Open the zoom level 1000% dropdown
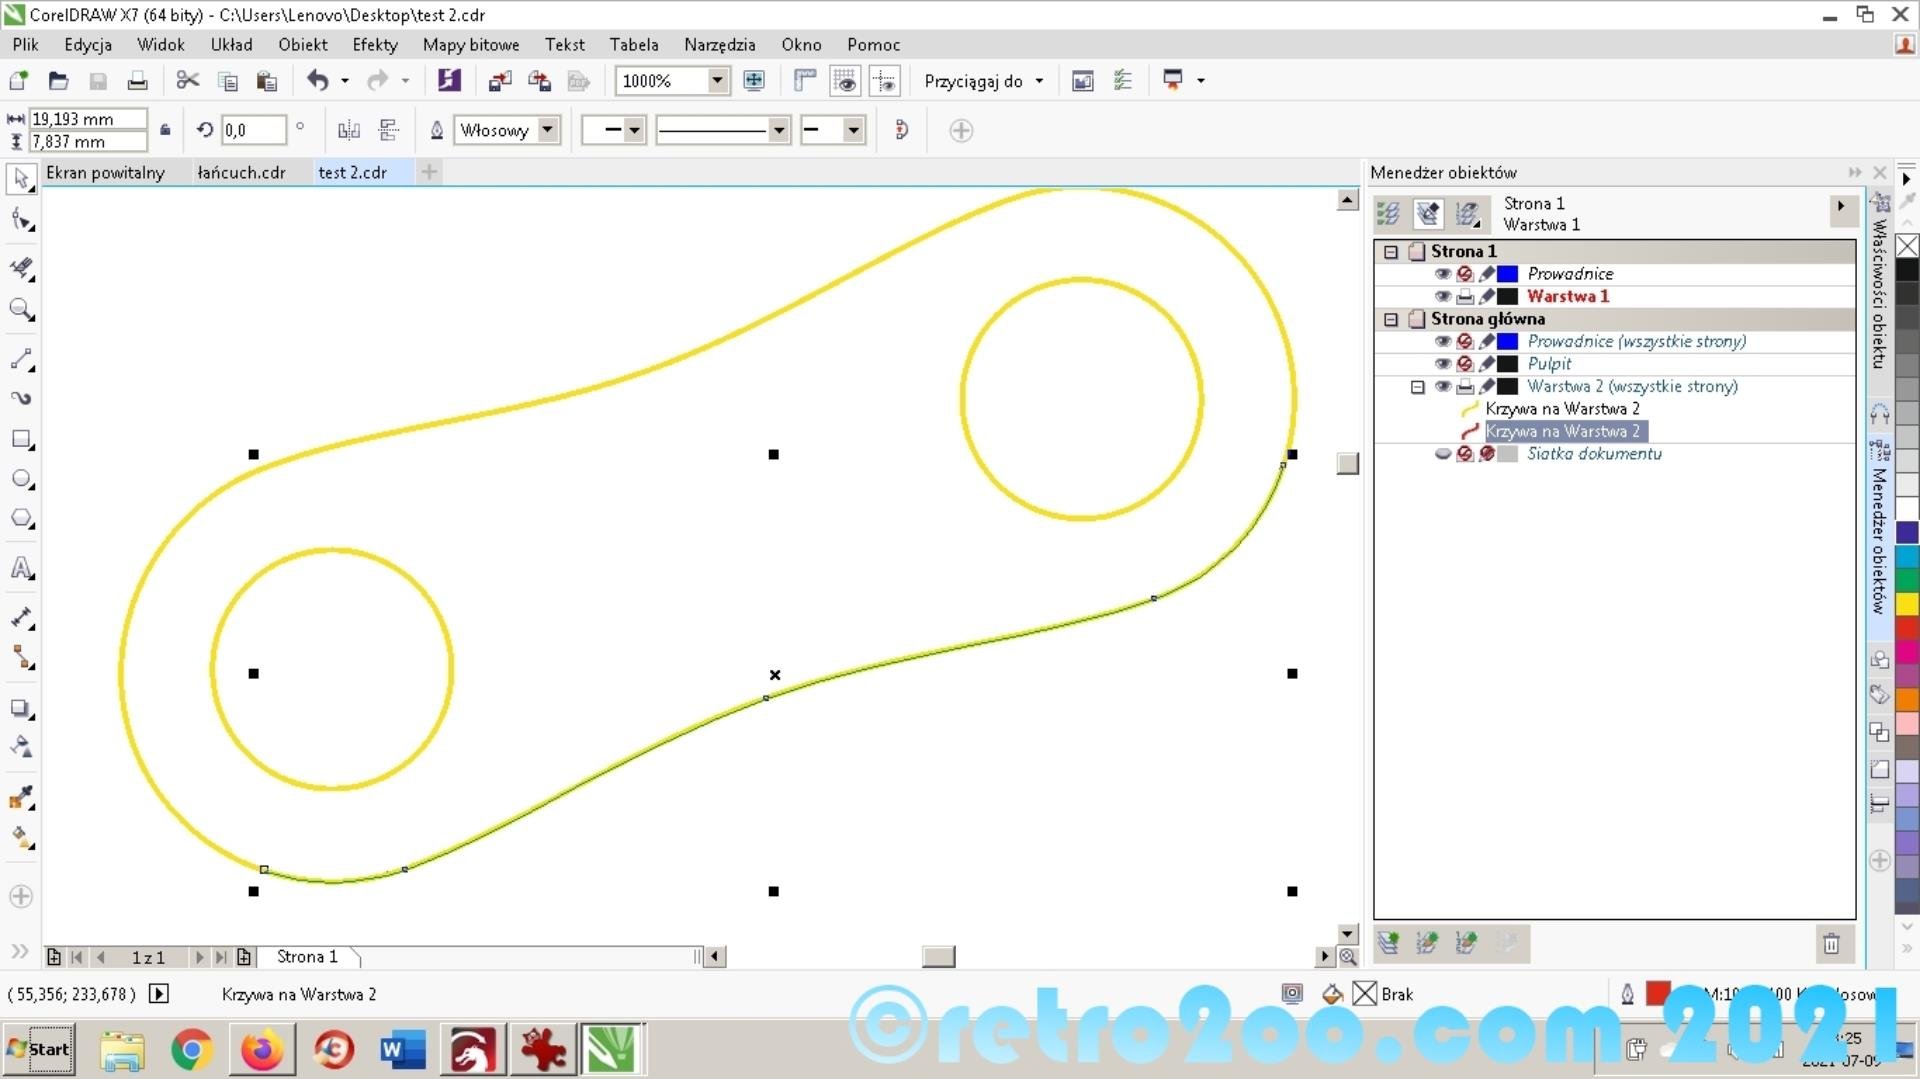 pos(717,81)
